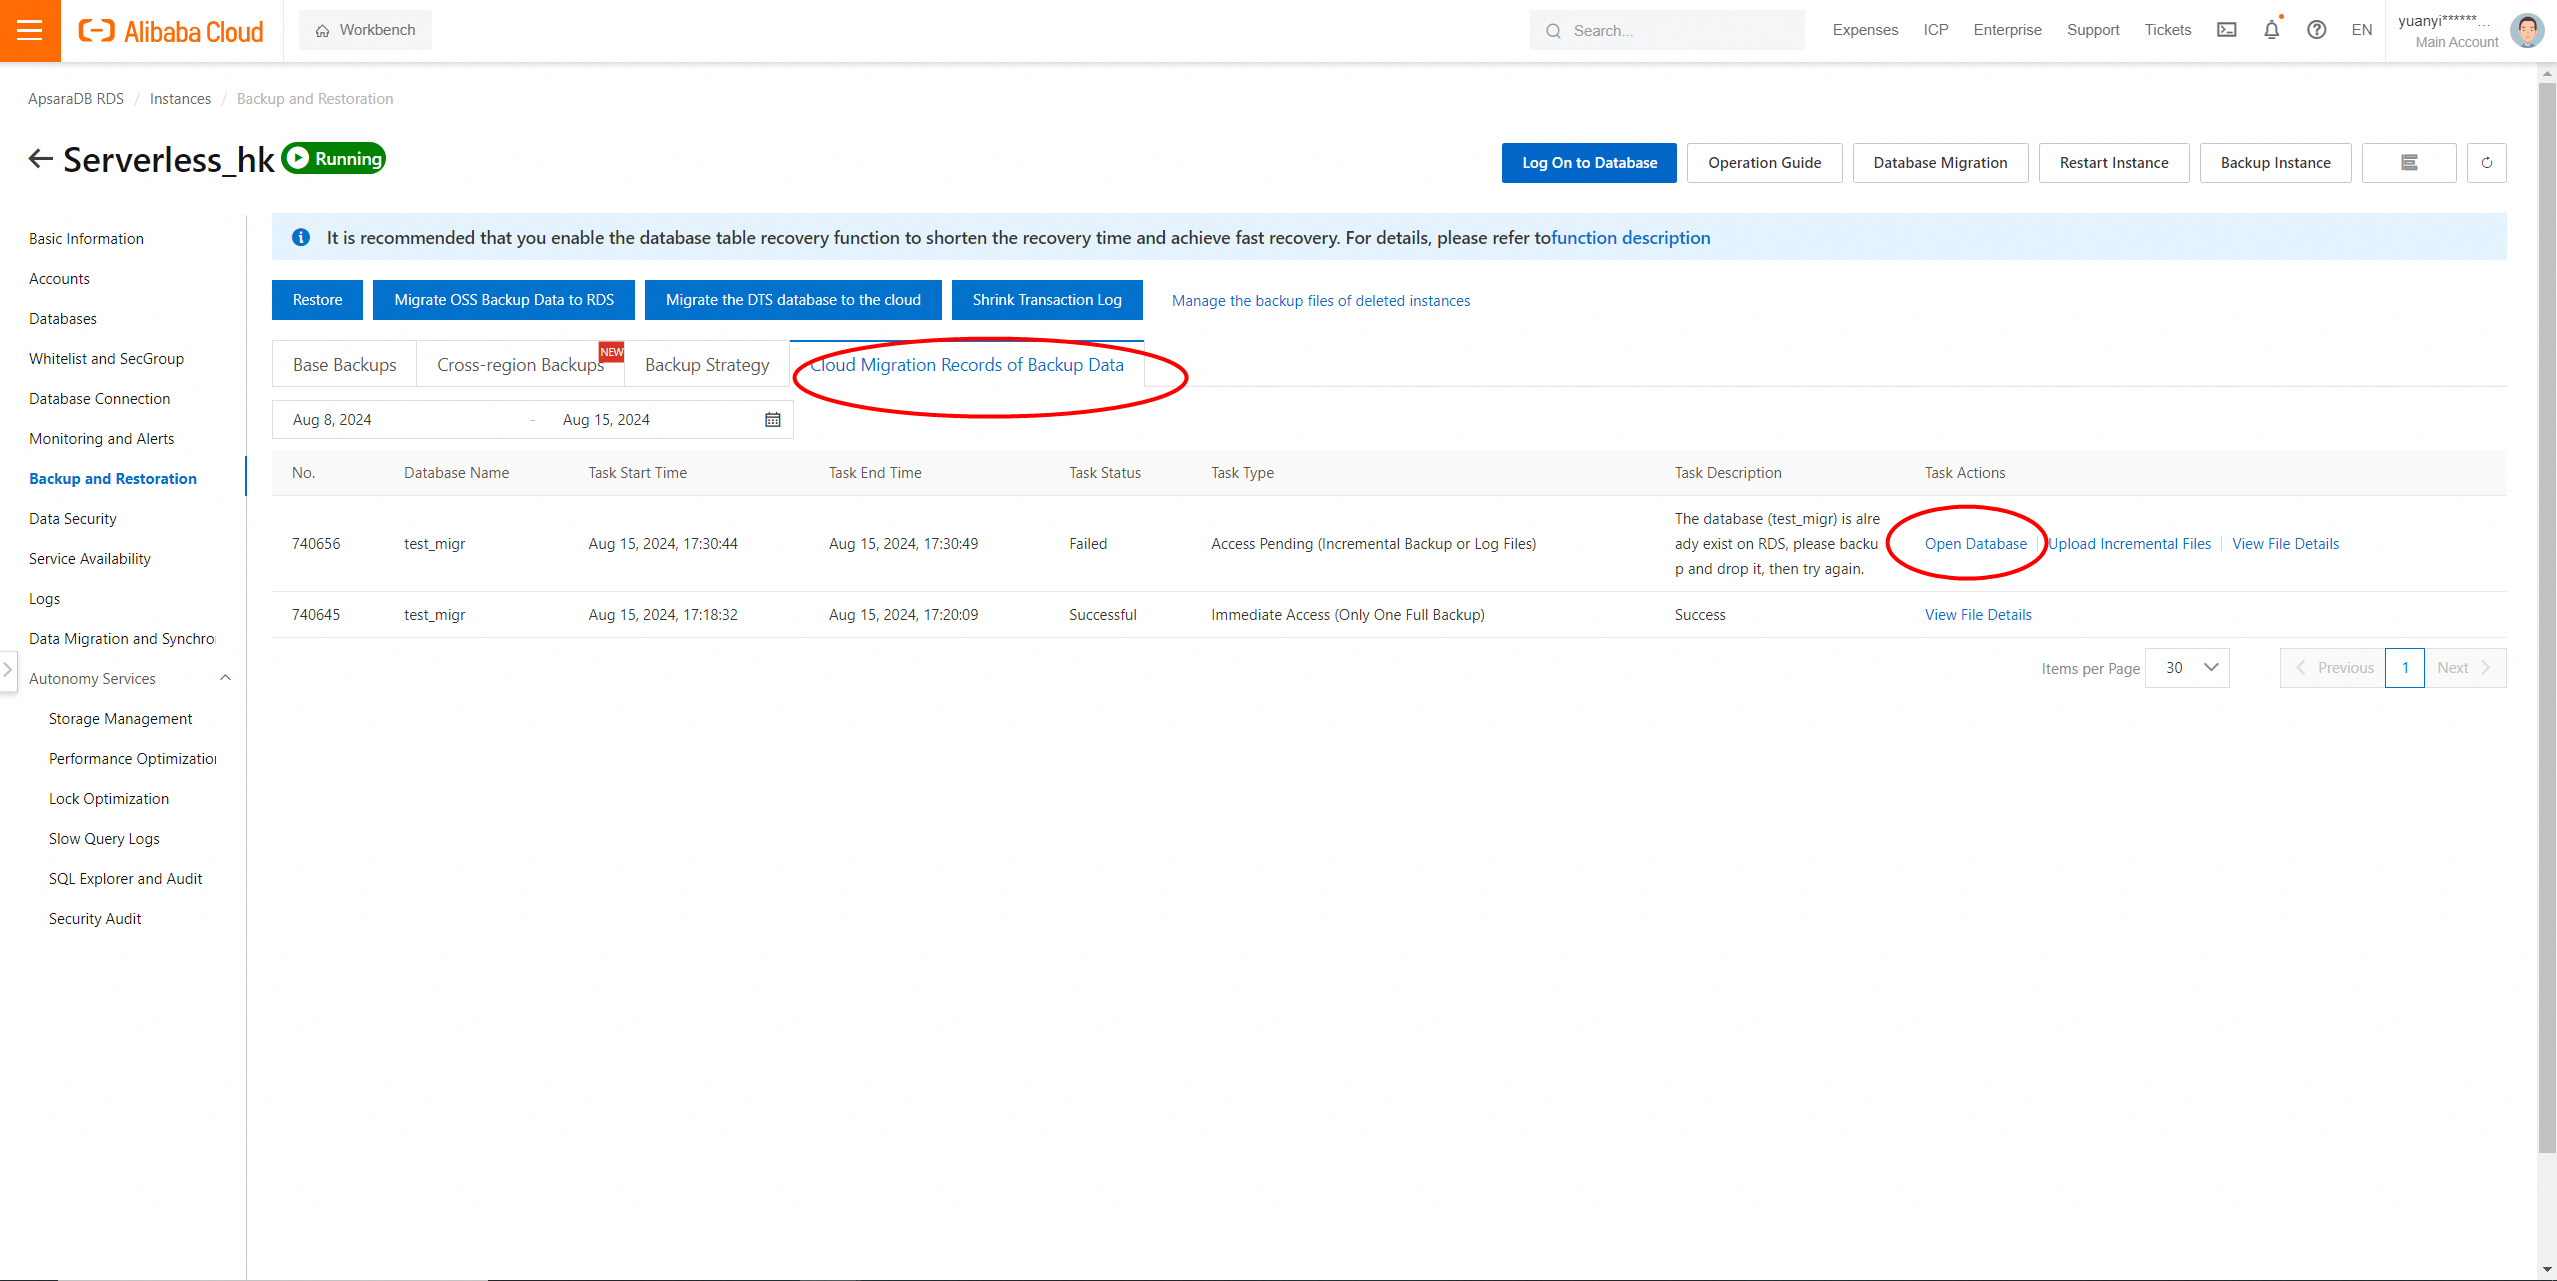Viewport: 2557px width, 1281px height.
Task: Open Manage the backup files of deleted instances
Action: point(1321,301)
